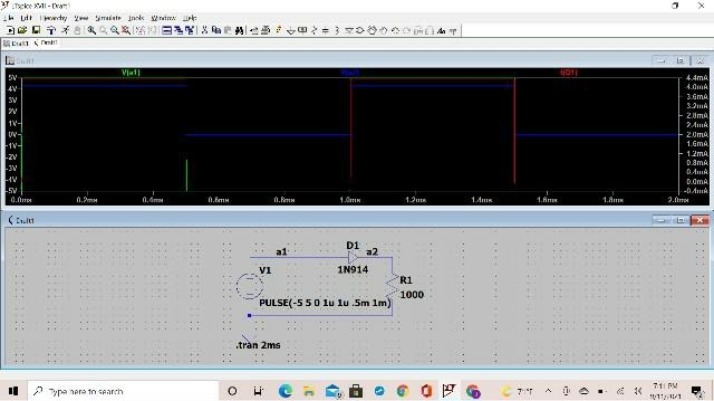
Task: Place a Capacitor from the toolbar
Action: tap(325, 30)
